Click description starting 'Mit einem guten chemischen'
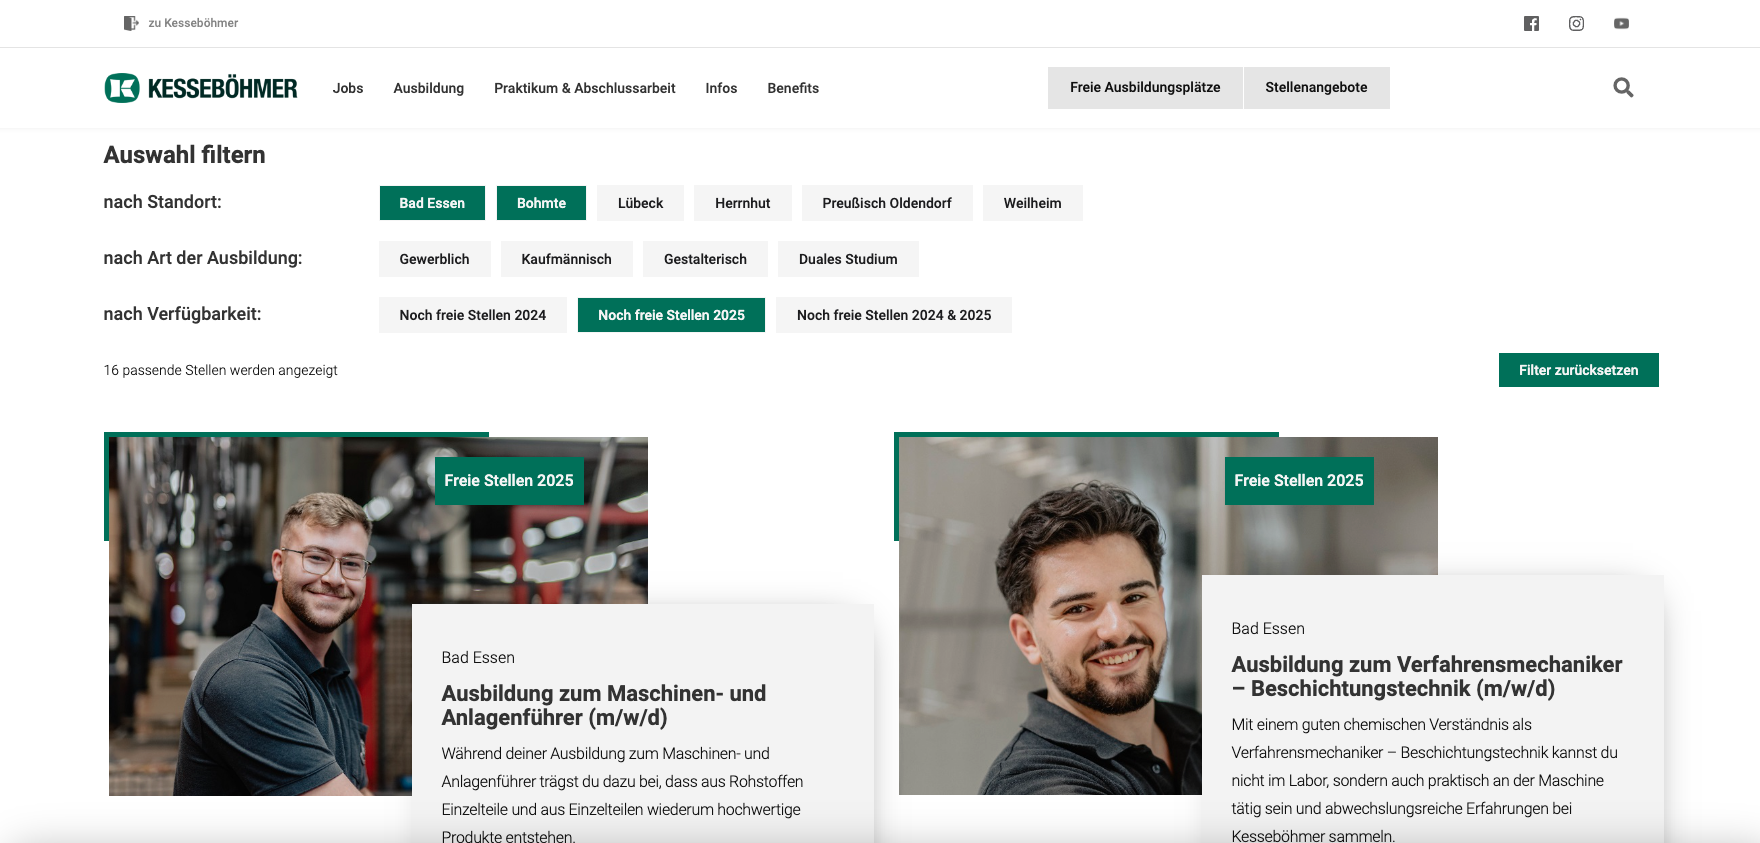 coord(1425,780)
